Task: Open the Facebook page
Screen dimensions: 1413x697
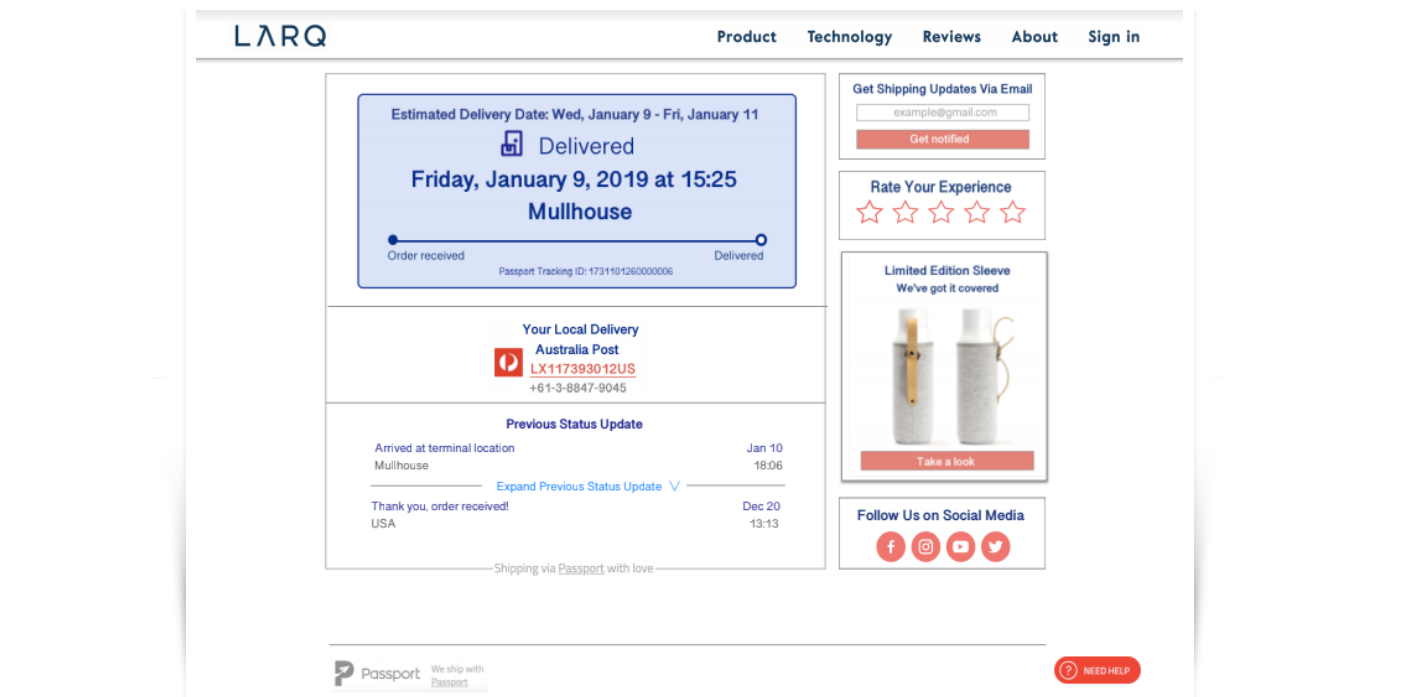Action: point(891,547)
